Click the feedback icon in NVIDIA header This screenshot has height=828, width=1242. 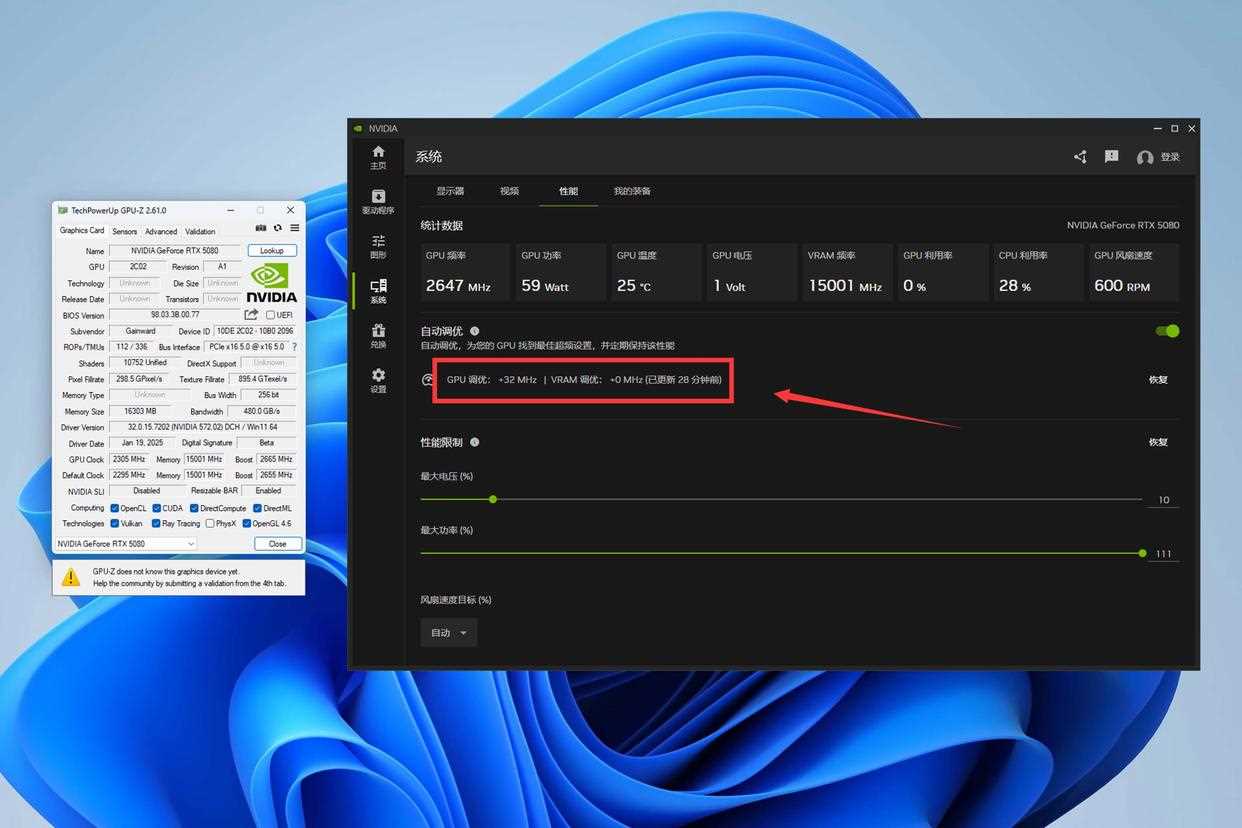tap(1111, 157)
